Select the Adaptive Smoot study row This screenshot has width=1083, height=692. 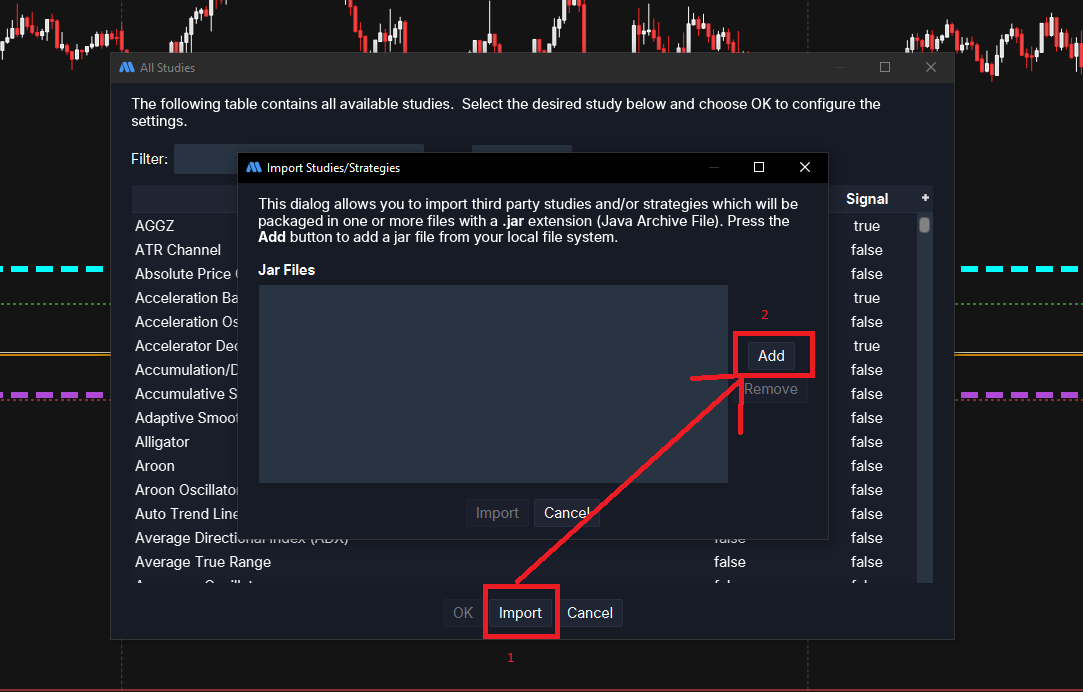pos(186,418)
